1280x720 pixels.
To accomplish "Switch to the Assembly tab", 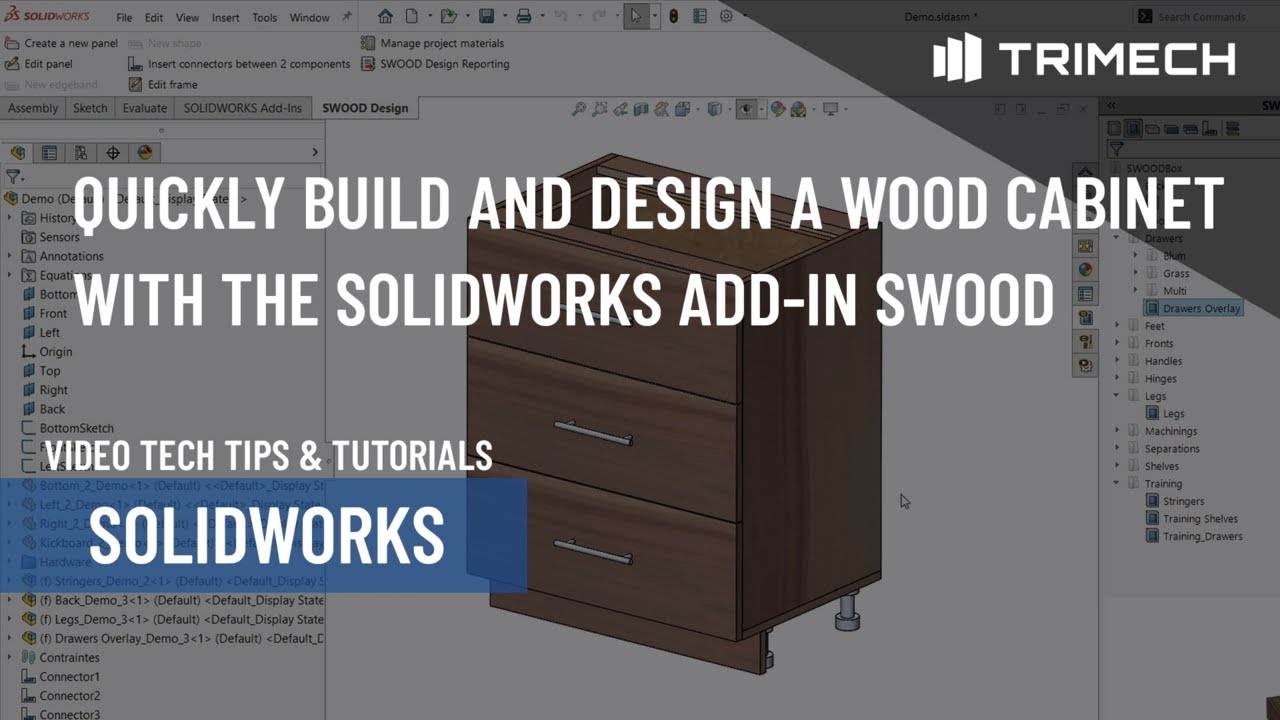I will pos(33,108).
